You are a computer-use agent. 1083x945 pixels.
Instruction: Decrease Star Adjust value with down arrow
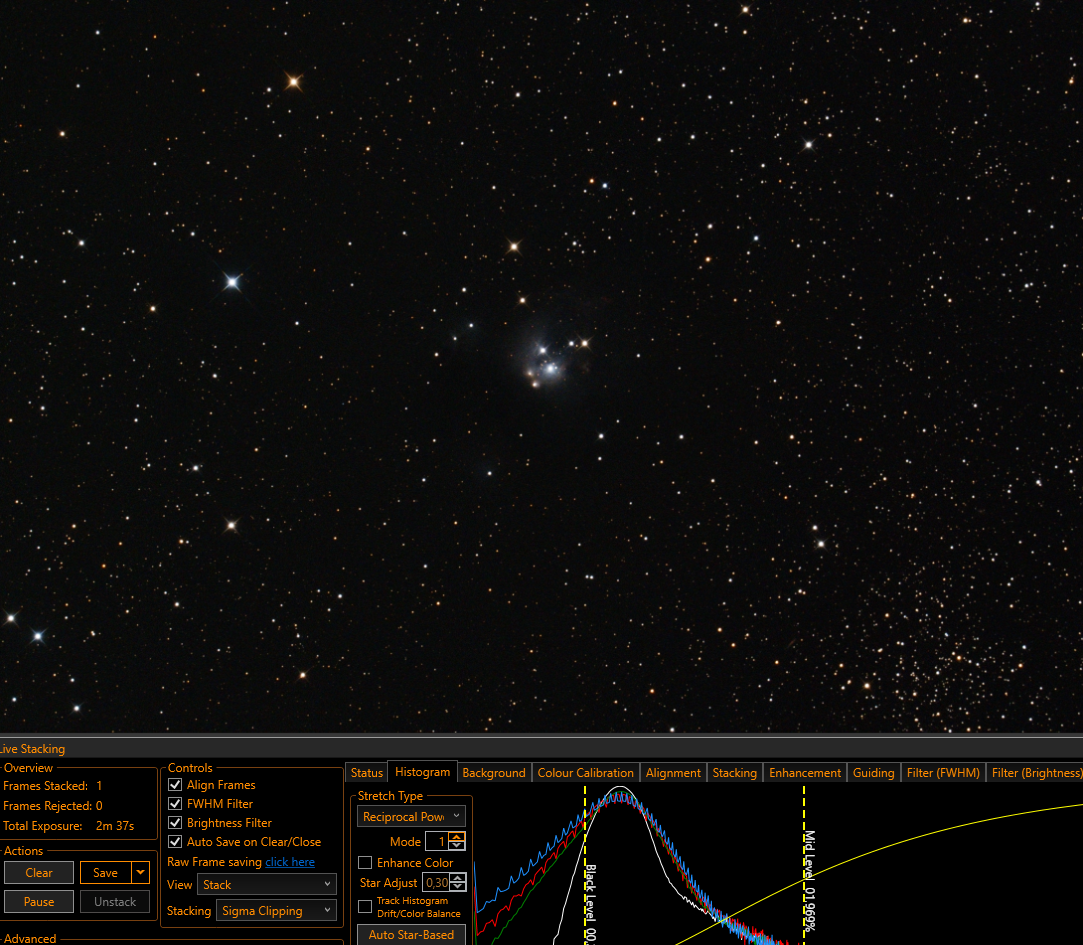coord(459,886)
